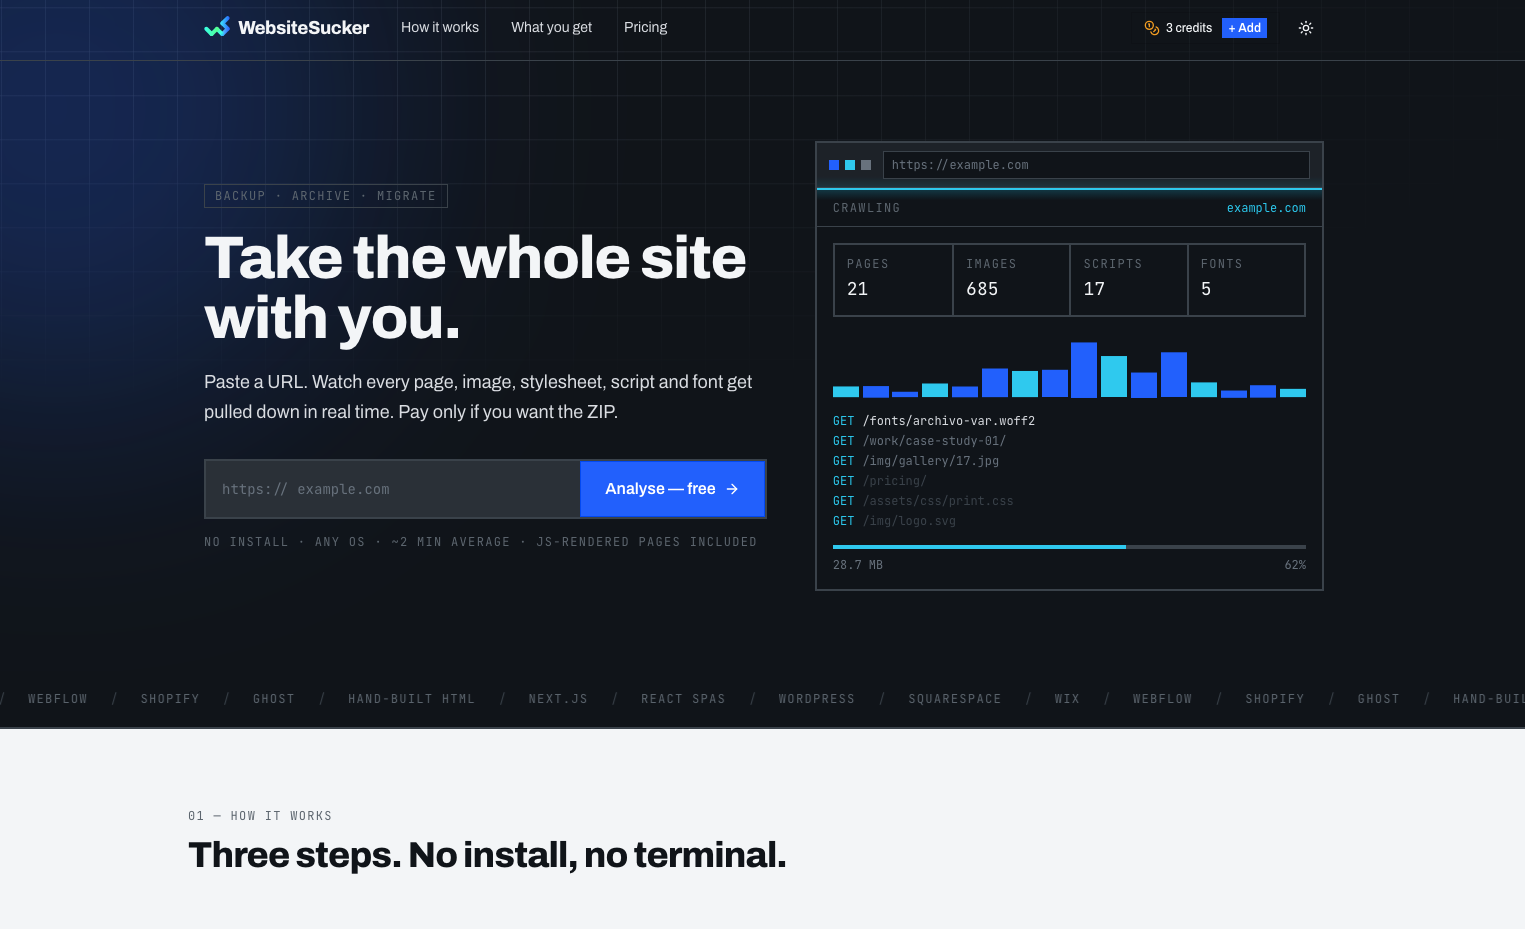Click the BACKUP · ARCHIVE · MIGRATE badge
Viewport: 1525px width, 929px height.
326,196
